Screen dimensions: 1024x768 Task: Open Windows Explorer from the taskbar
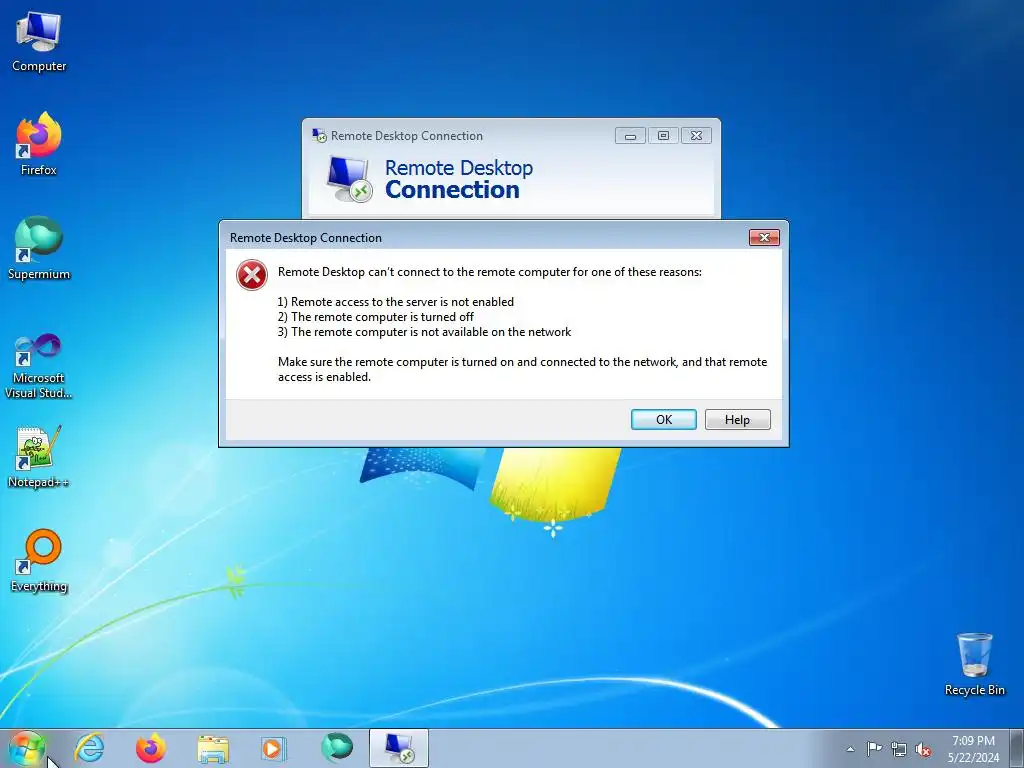[213, 749]
